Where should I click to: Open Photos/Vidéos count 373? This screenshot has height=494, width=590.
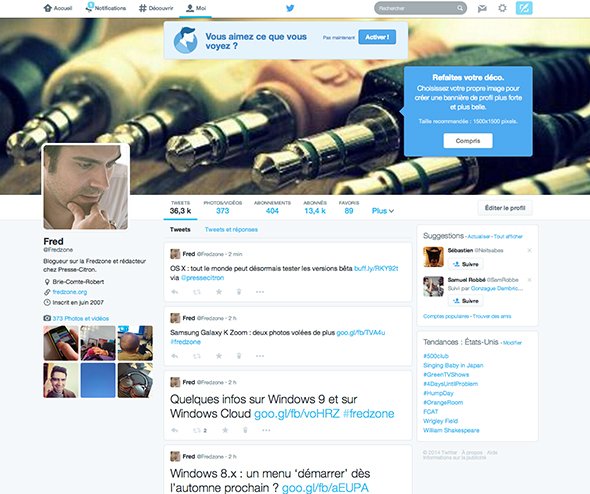(x=222, y=208)
